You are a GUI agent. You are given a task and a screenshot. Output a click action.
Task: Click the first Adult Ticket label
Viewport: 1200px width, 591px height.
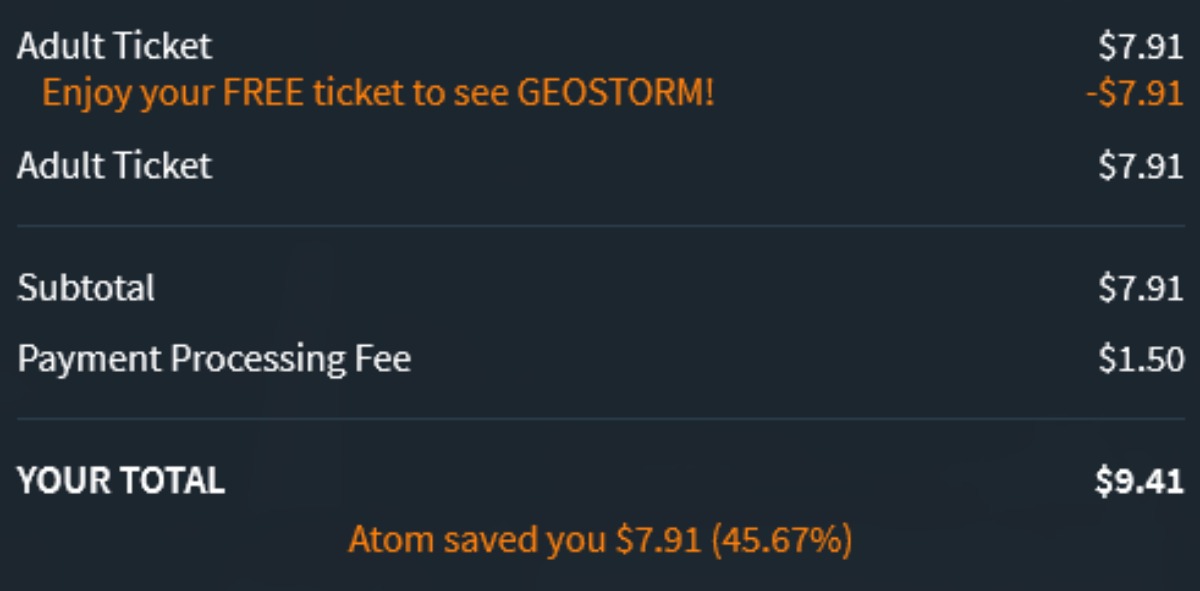(x=114, y=47)
